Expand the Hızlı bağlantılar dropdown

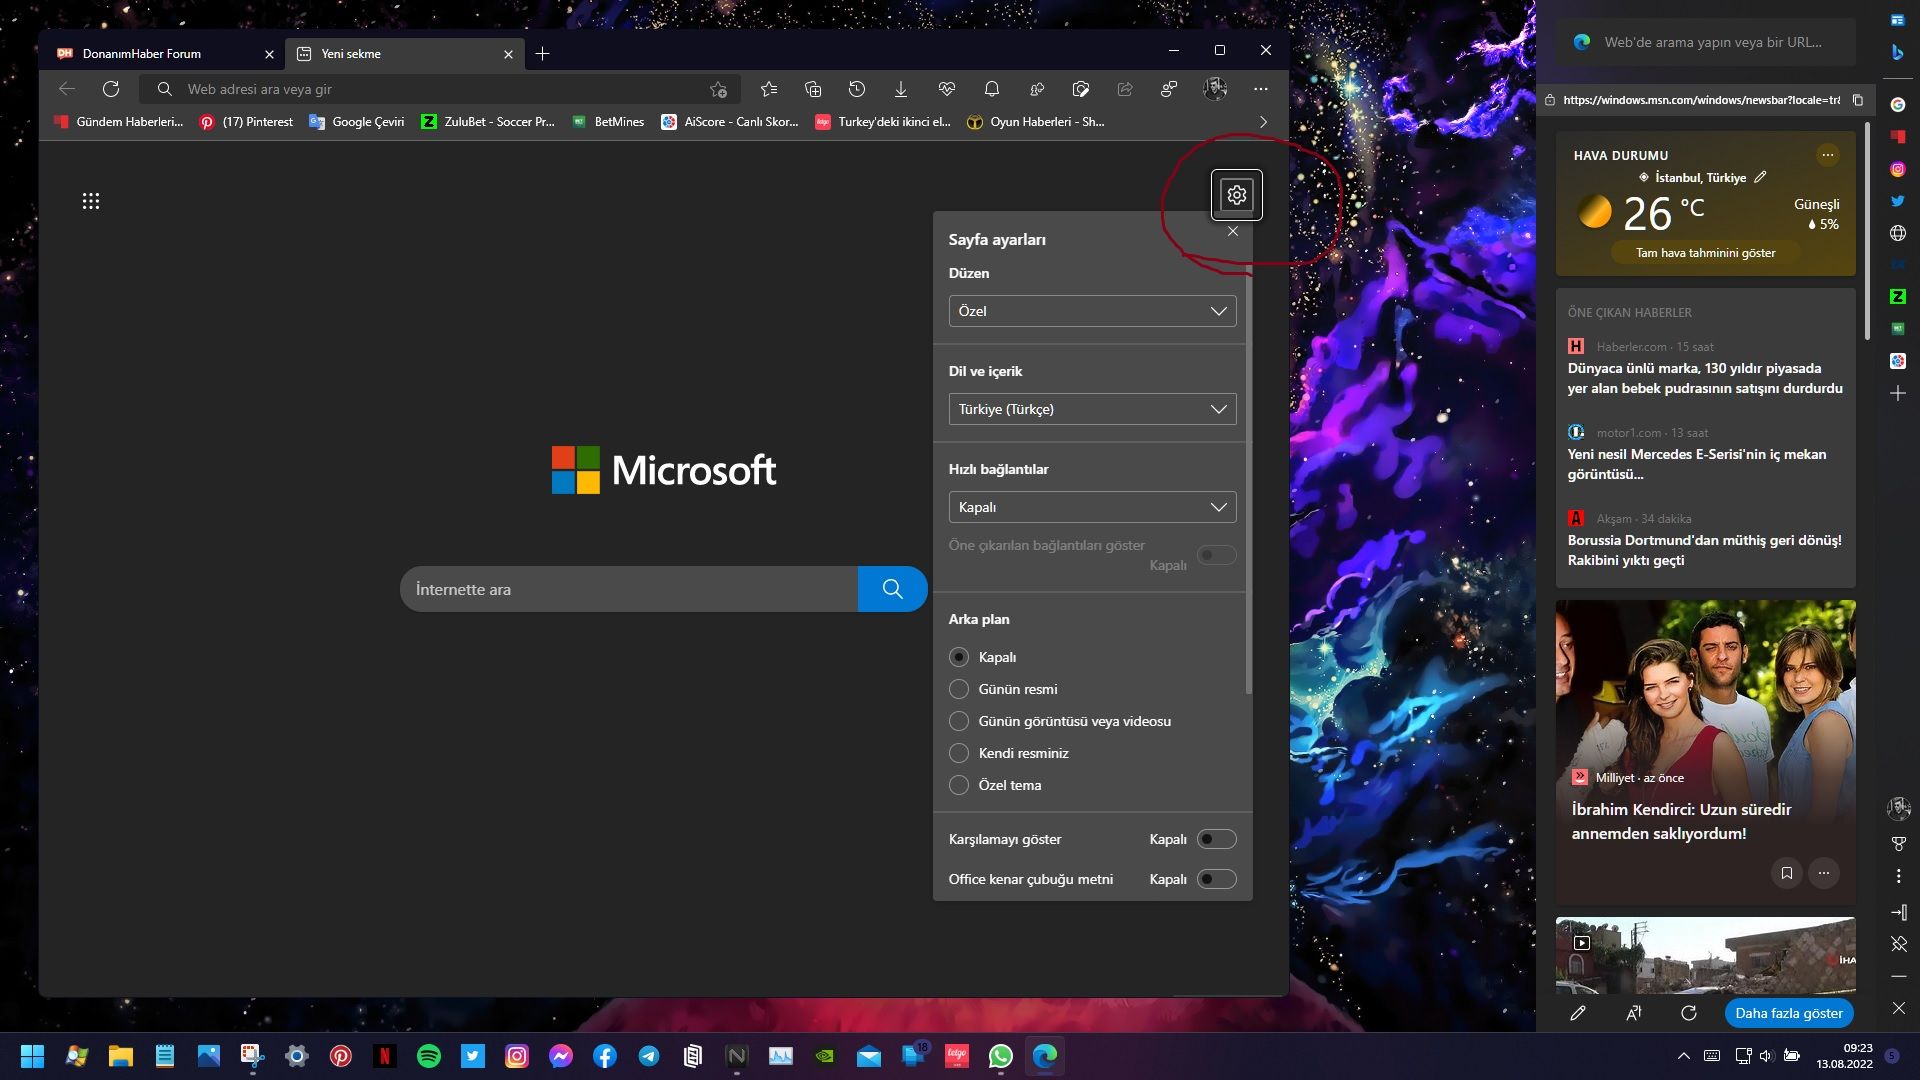1092,507
